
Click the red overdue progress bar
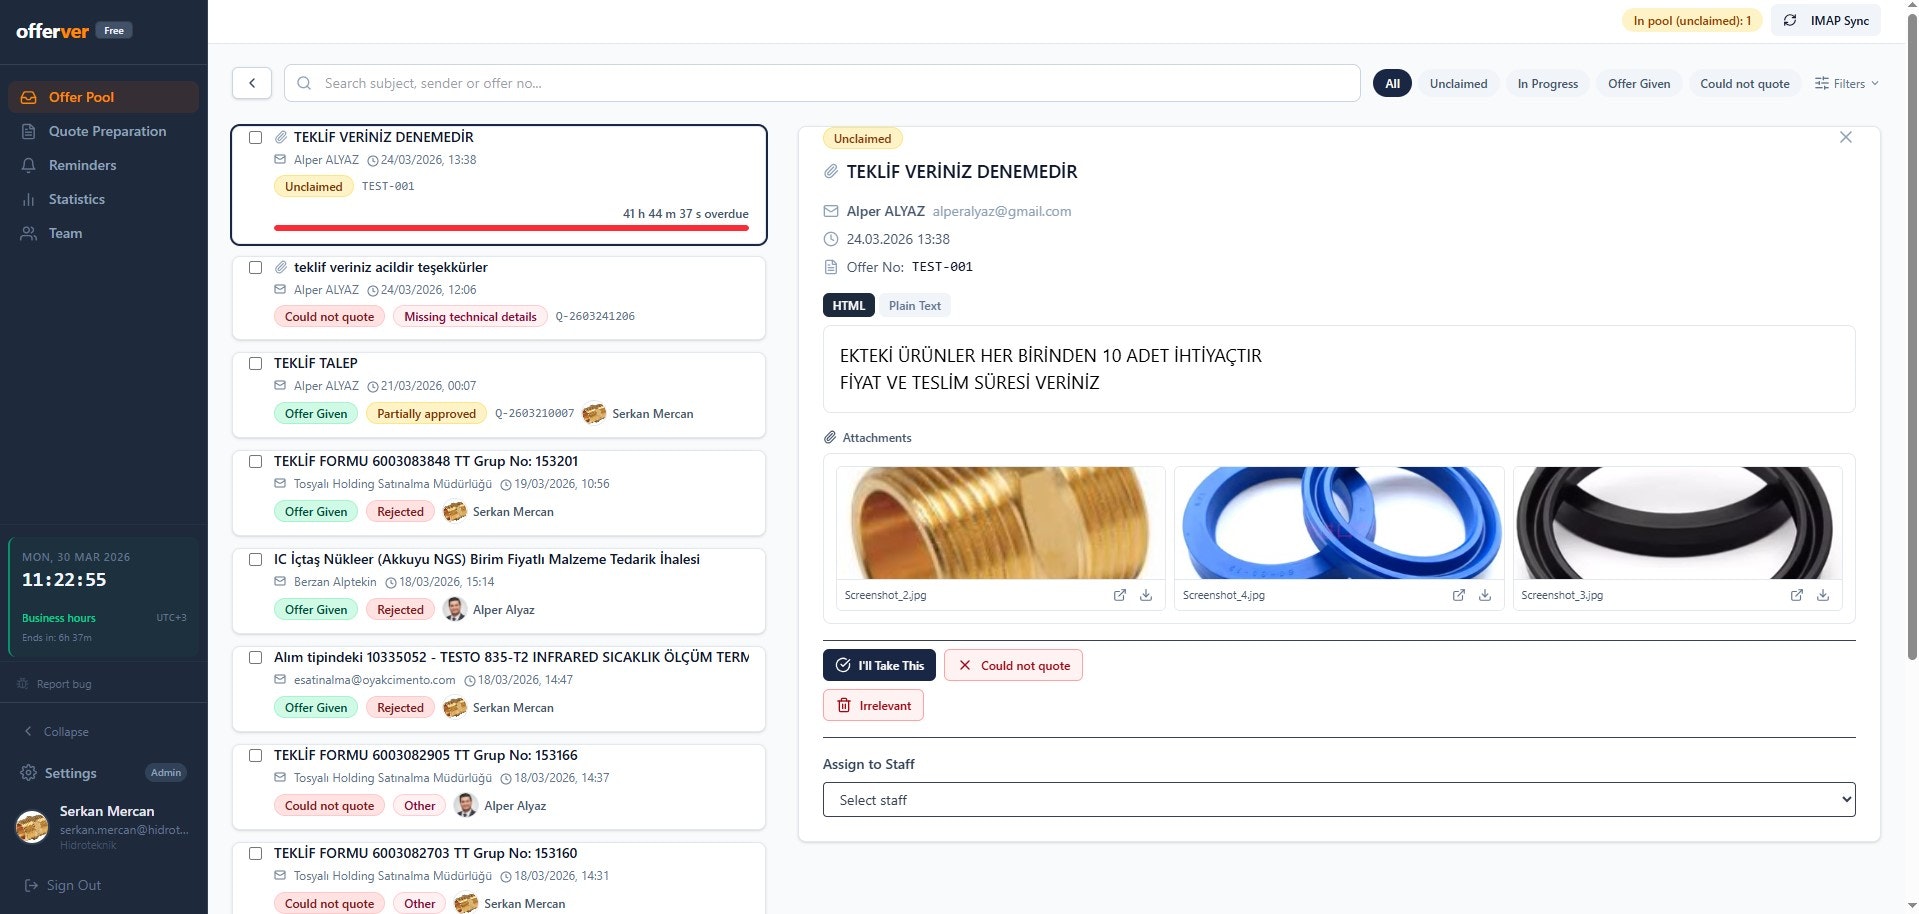click(x=511, y=228)
